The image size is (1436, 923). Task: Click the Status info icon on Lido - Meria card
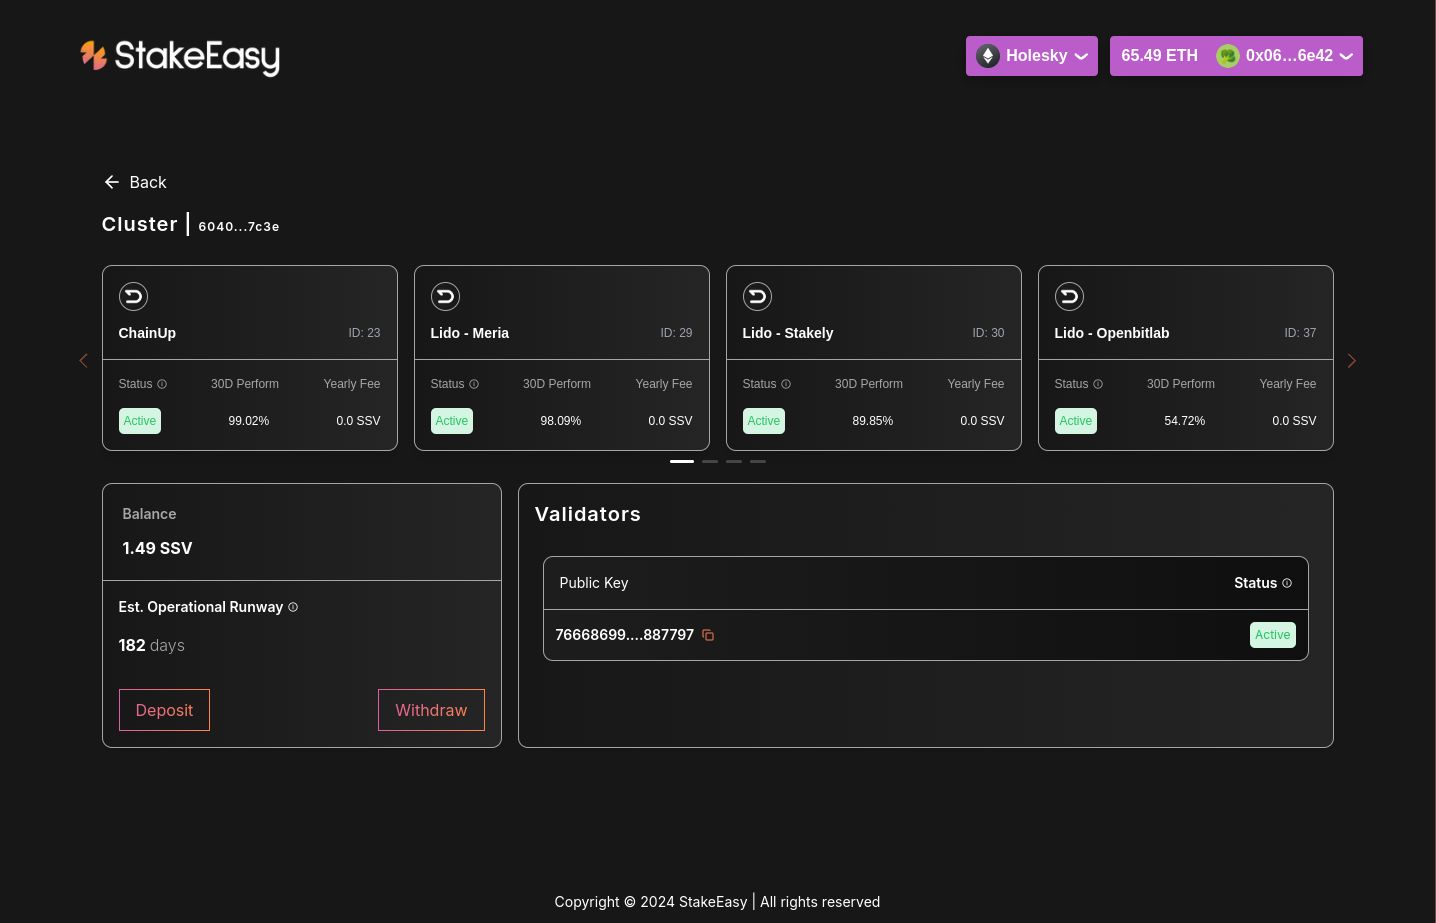tap(474, 384)
